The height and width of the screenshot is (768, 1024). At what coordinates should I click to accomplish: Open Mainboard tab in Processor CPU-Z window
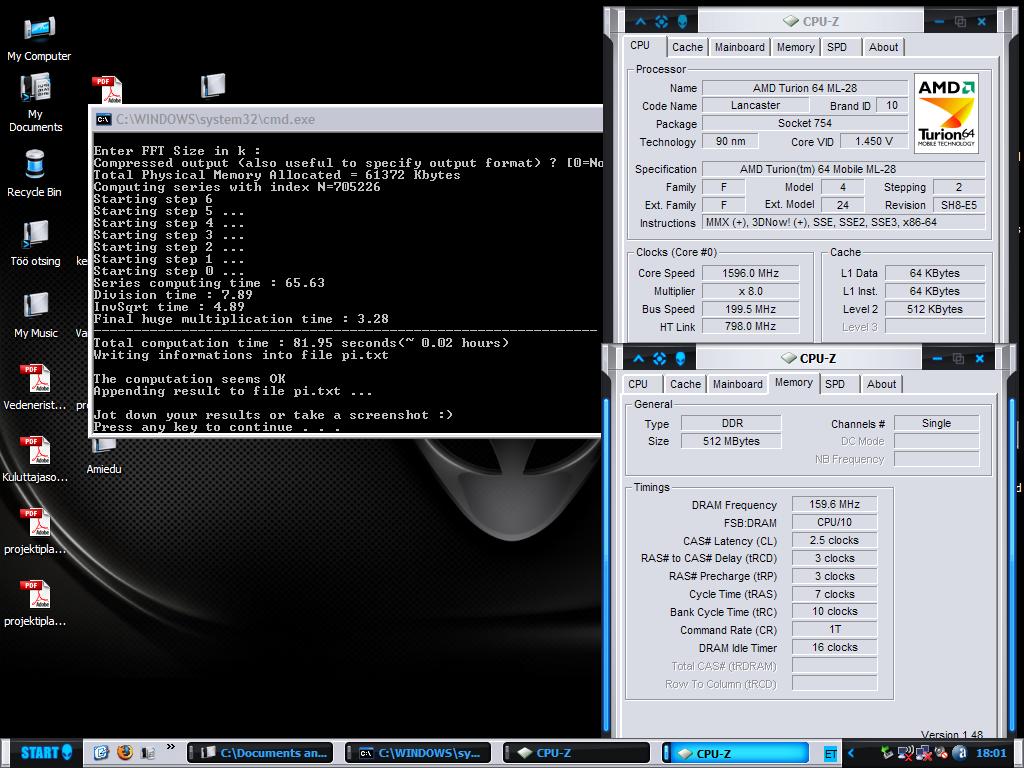coord(739,47)
